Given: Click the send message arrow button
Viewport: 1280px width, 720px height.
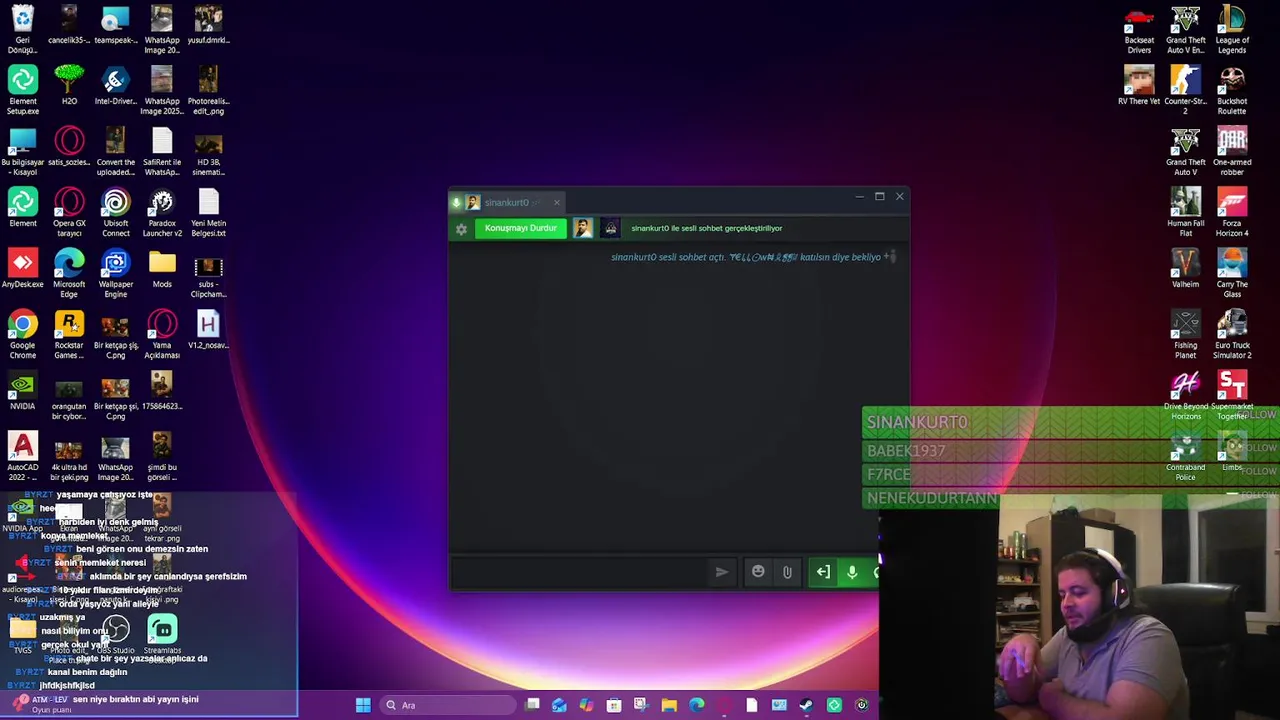Looking at the screenshot, I should [722, 572].
